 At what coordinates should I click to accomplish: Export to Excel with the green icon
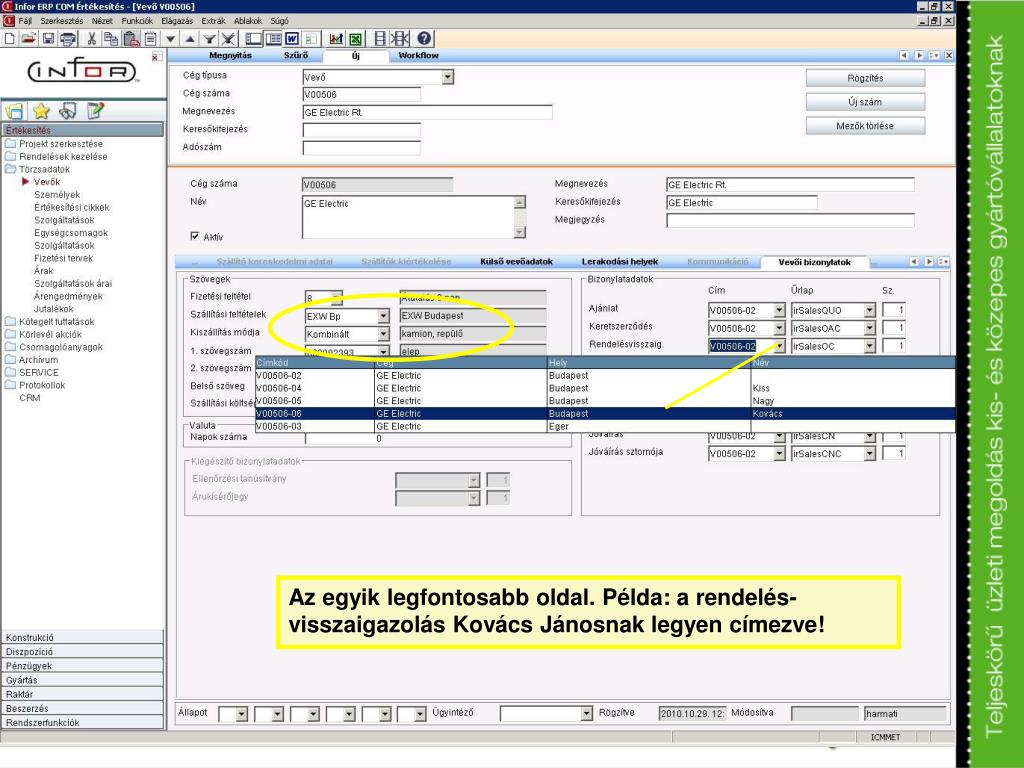[355, 39]
